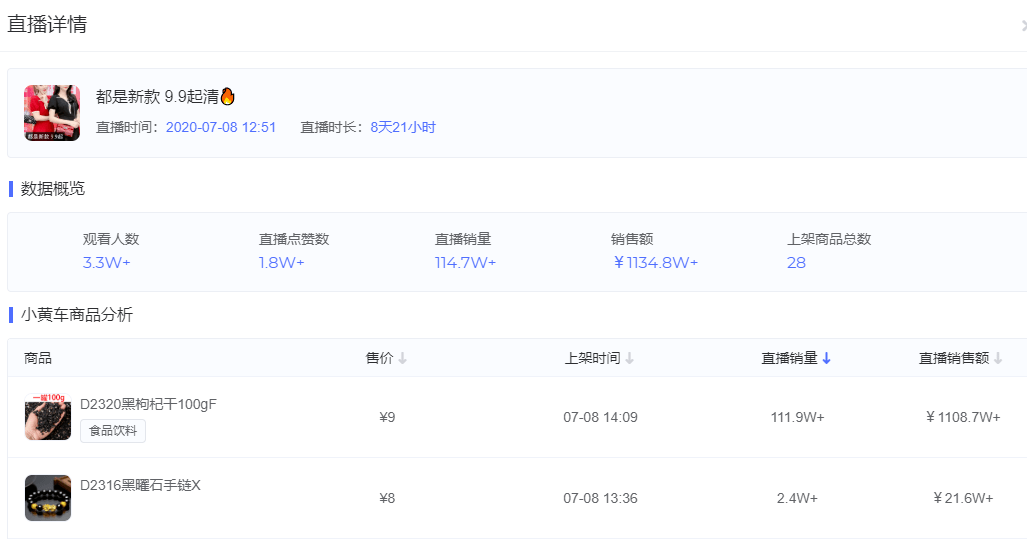Click the livestream cover thumbnail

(x=52, y=113)
